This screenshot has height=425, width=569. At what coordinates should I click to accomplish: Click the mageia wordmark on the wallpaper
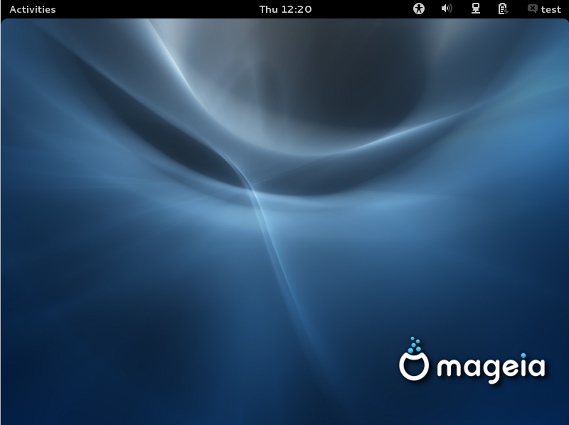(491, 367)
